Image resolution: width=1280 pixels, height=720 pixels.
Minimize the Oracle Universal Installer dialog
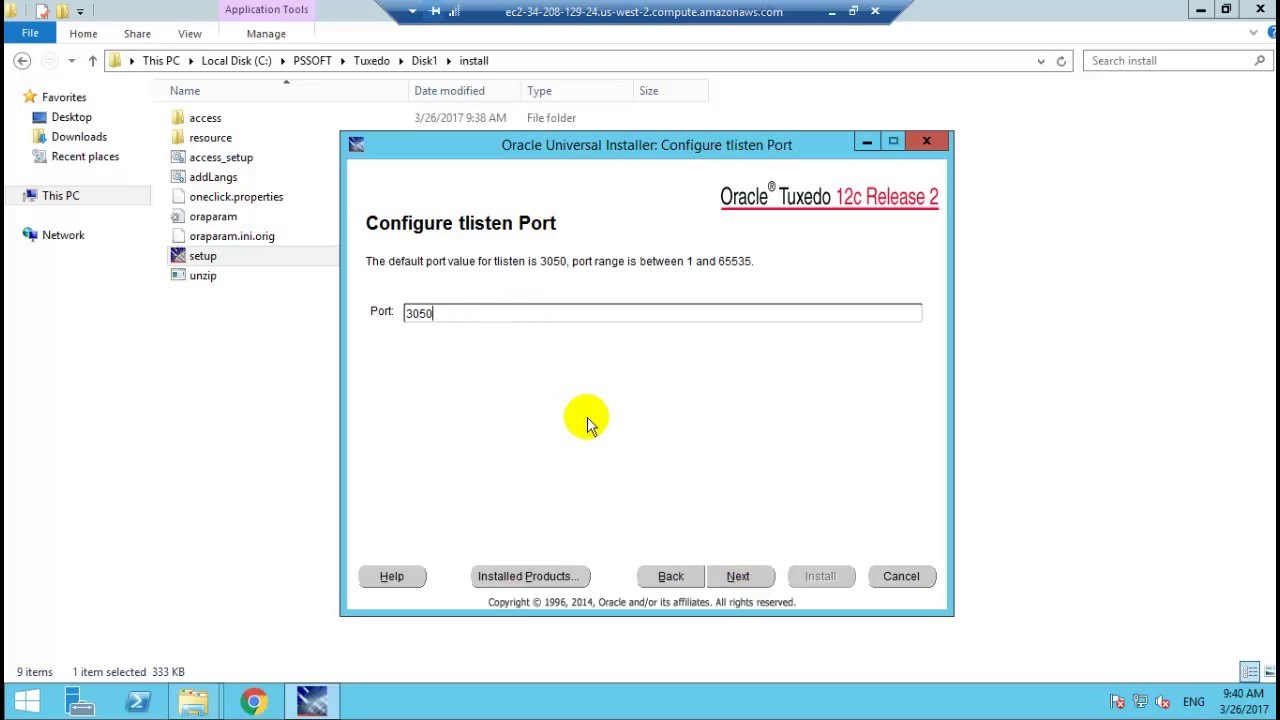(867, 142)
